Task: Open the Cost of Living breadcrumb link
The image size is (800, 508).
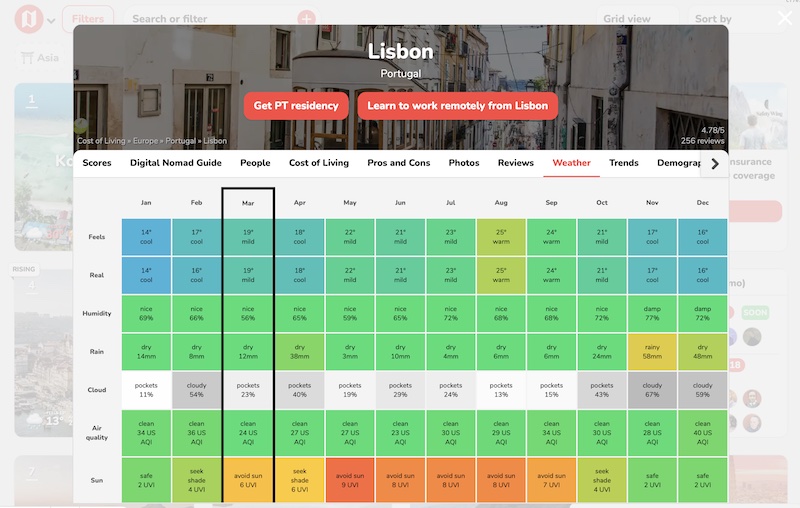Action: point(101,141)
